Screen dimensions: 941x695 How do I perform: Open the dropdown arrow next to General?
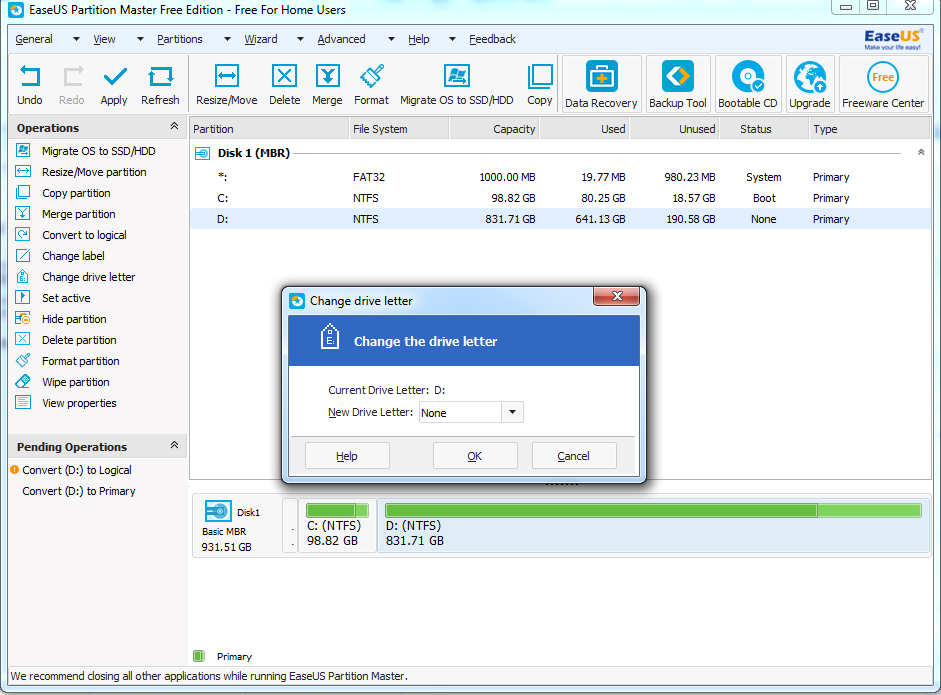(76, 39)
